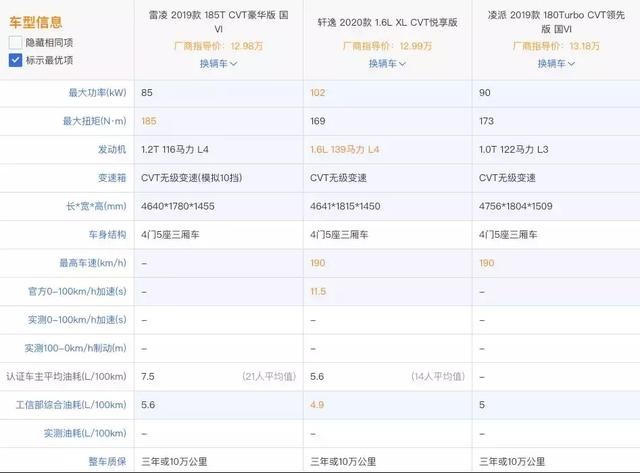Click the 最高车速(km/h) row label
The height and width of the screenshot is (473, 640).
(x=93, y=263)
